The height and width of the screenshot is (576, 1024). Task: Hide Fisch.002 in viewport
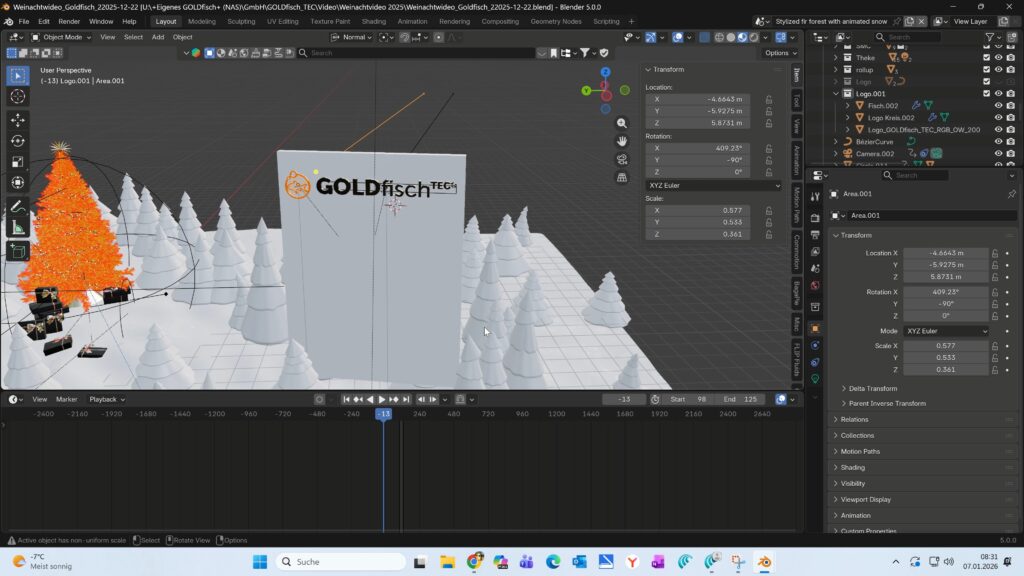pos(999,106)
